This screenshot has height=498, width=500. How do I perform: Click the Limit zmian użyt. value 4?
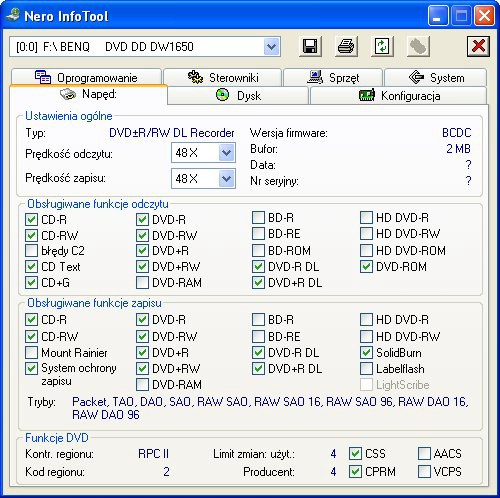click(x=333, y=454)
